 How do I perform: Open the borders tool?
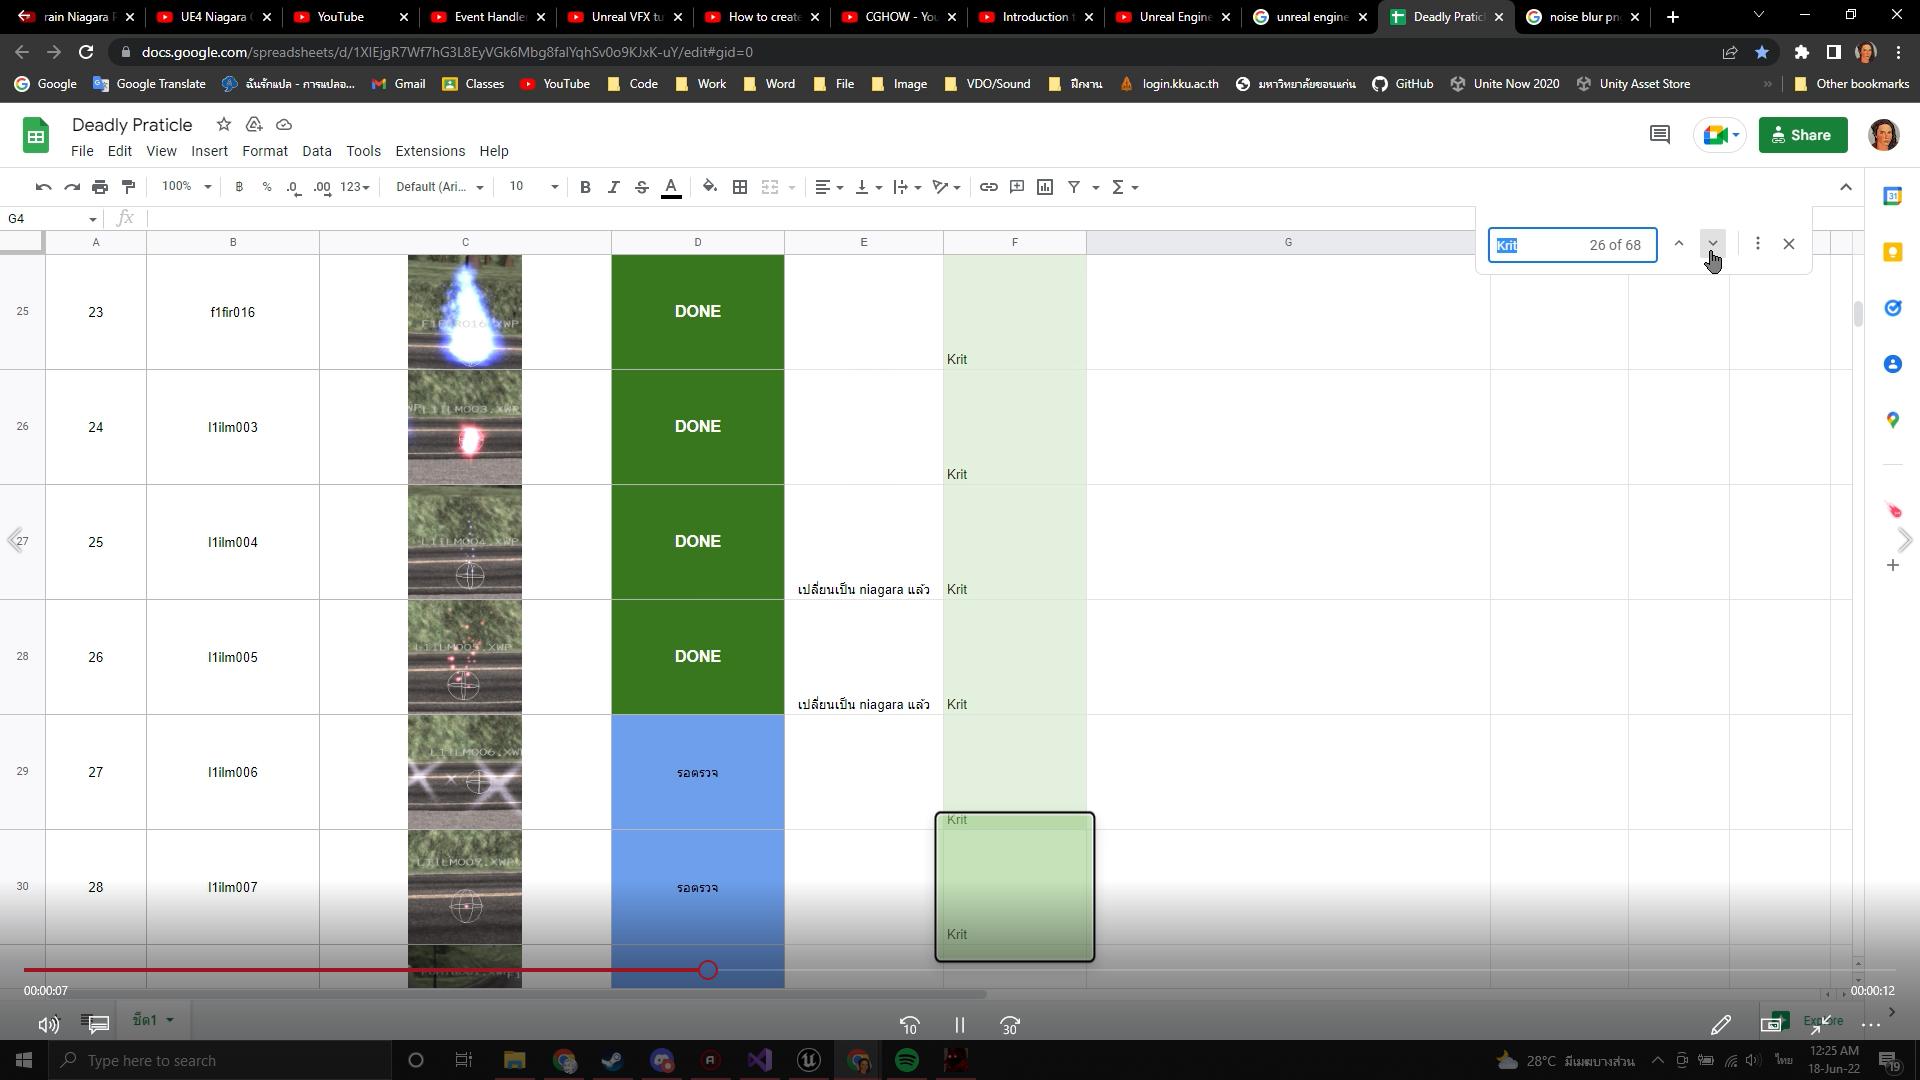pyautogui.click(x=740, y=187)
